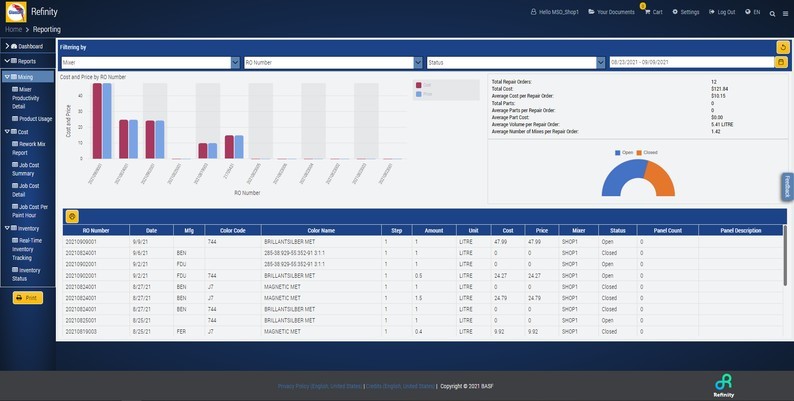Click the Print button
The width and height of the screenshot is (794, 401).
[28, 298]
